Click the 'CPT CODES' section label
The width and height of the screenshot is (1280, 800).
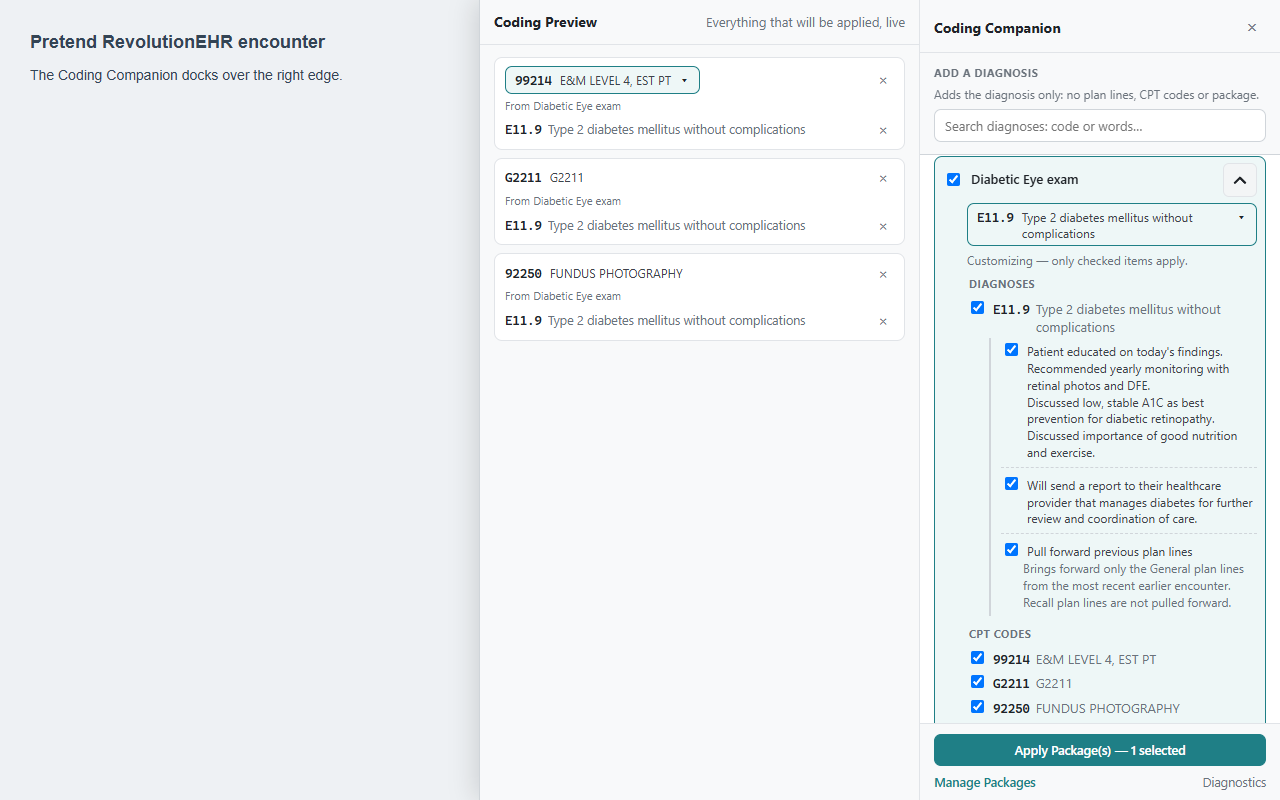pyautogui.click(x=1000, y=634)
